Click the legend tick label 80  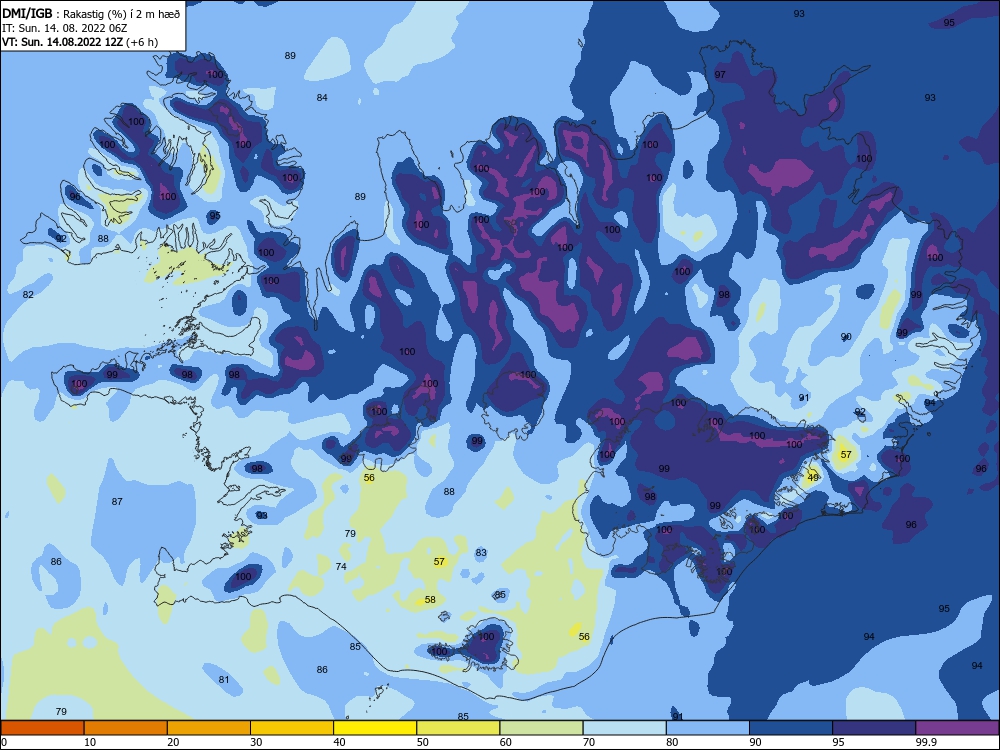pyautogui.click(x=672, y=742)
